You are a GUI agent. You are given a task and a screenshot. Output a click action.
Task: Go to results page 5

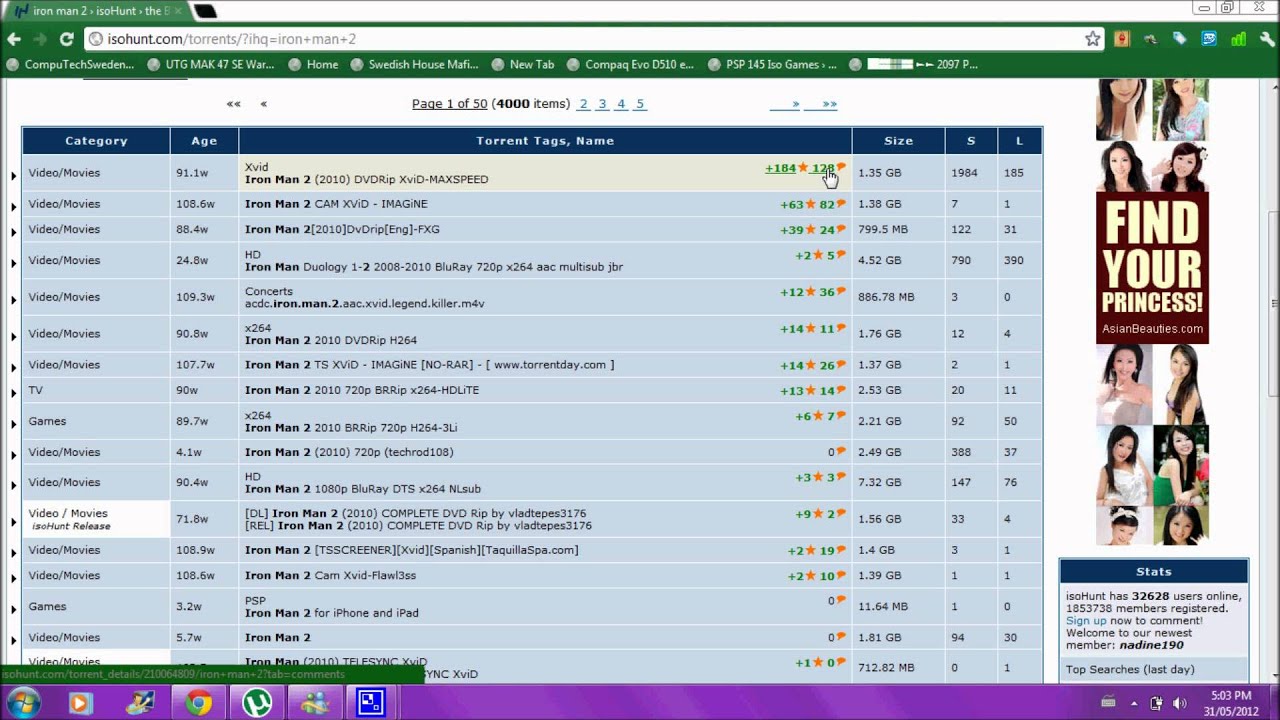point(640,104)
